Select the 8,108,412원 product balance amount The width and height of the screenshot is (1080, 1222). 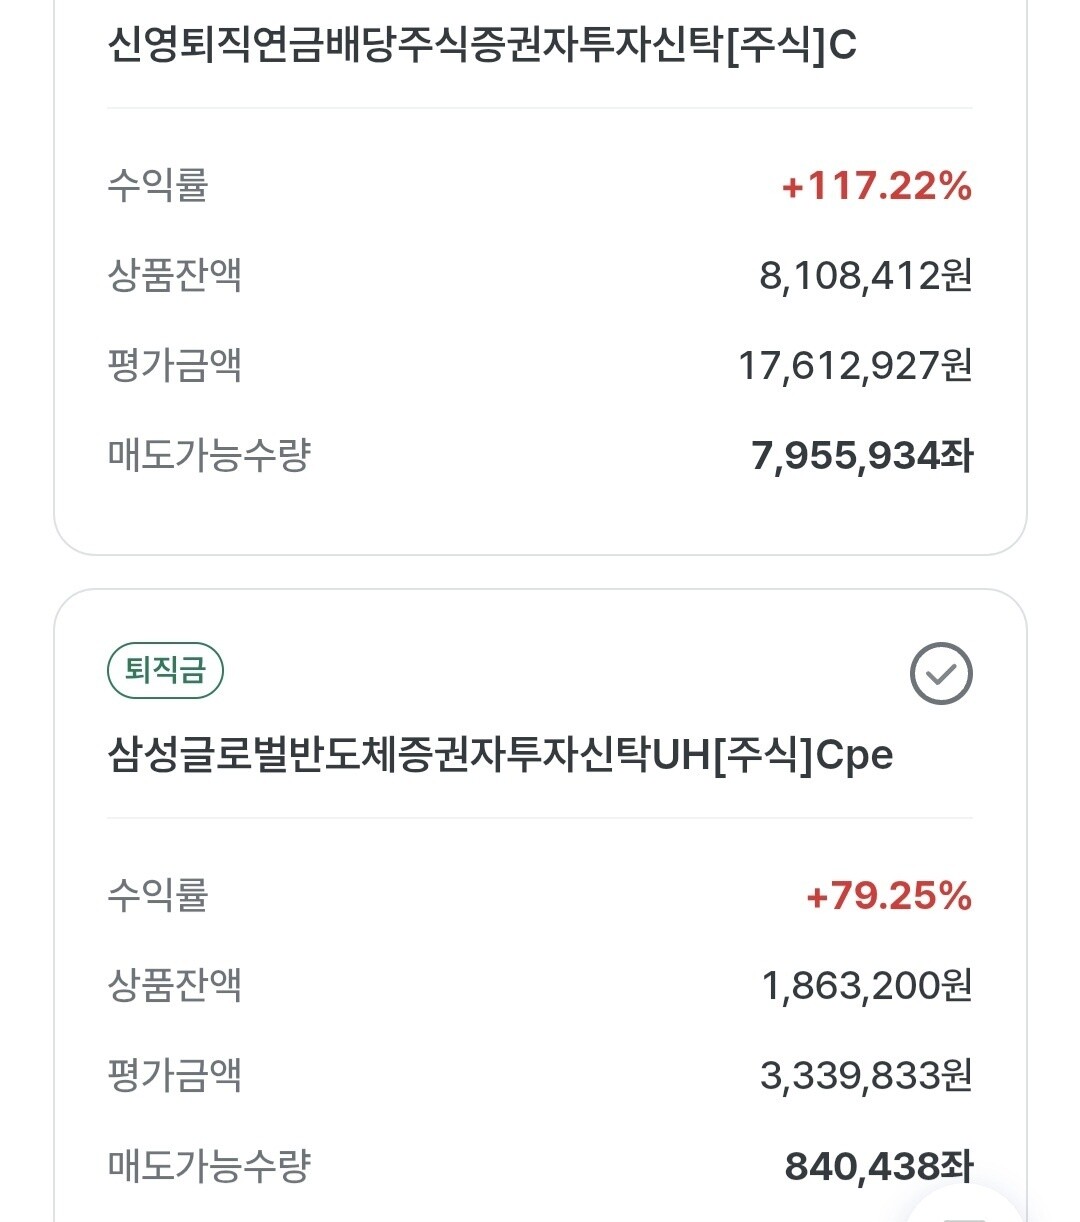(866, 275)
